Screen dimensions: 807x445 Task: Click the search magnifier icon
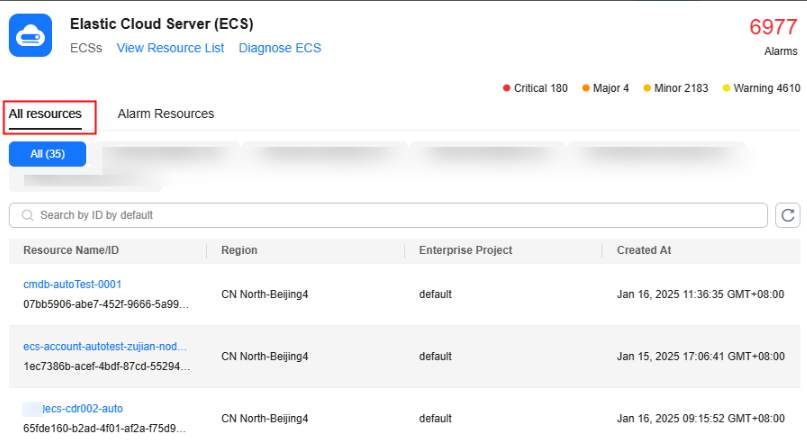tap(26, 215)
